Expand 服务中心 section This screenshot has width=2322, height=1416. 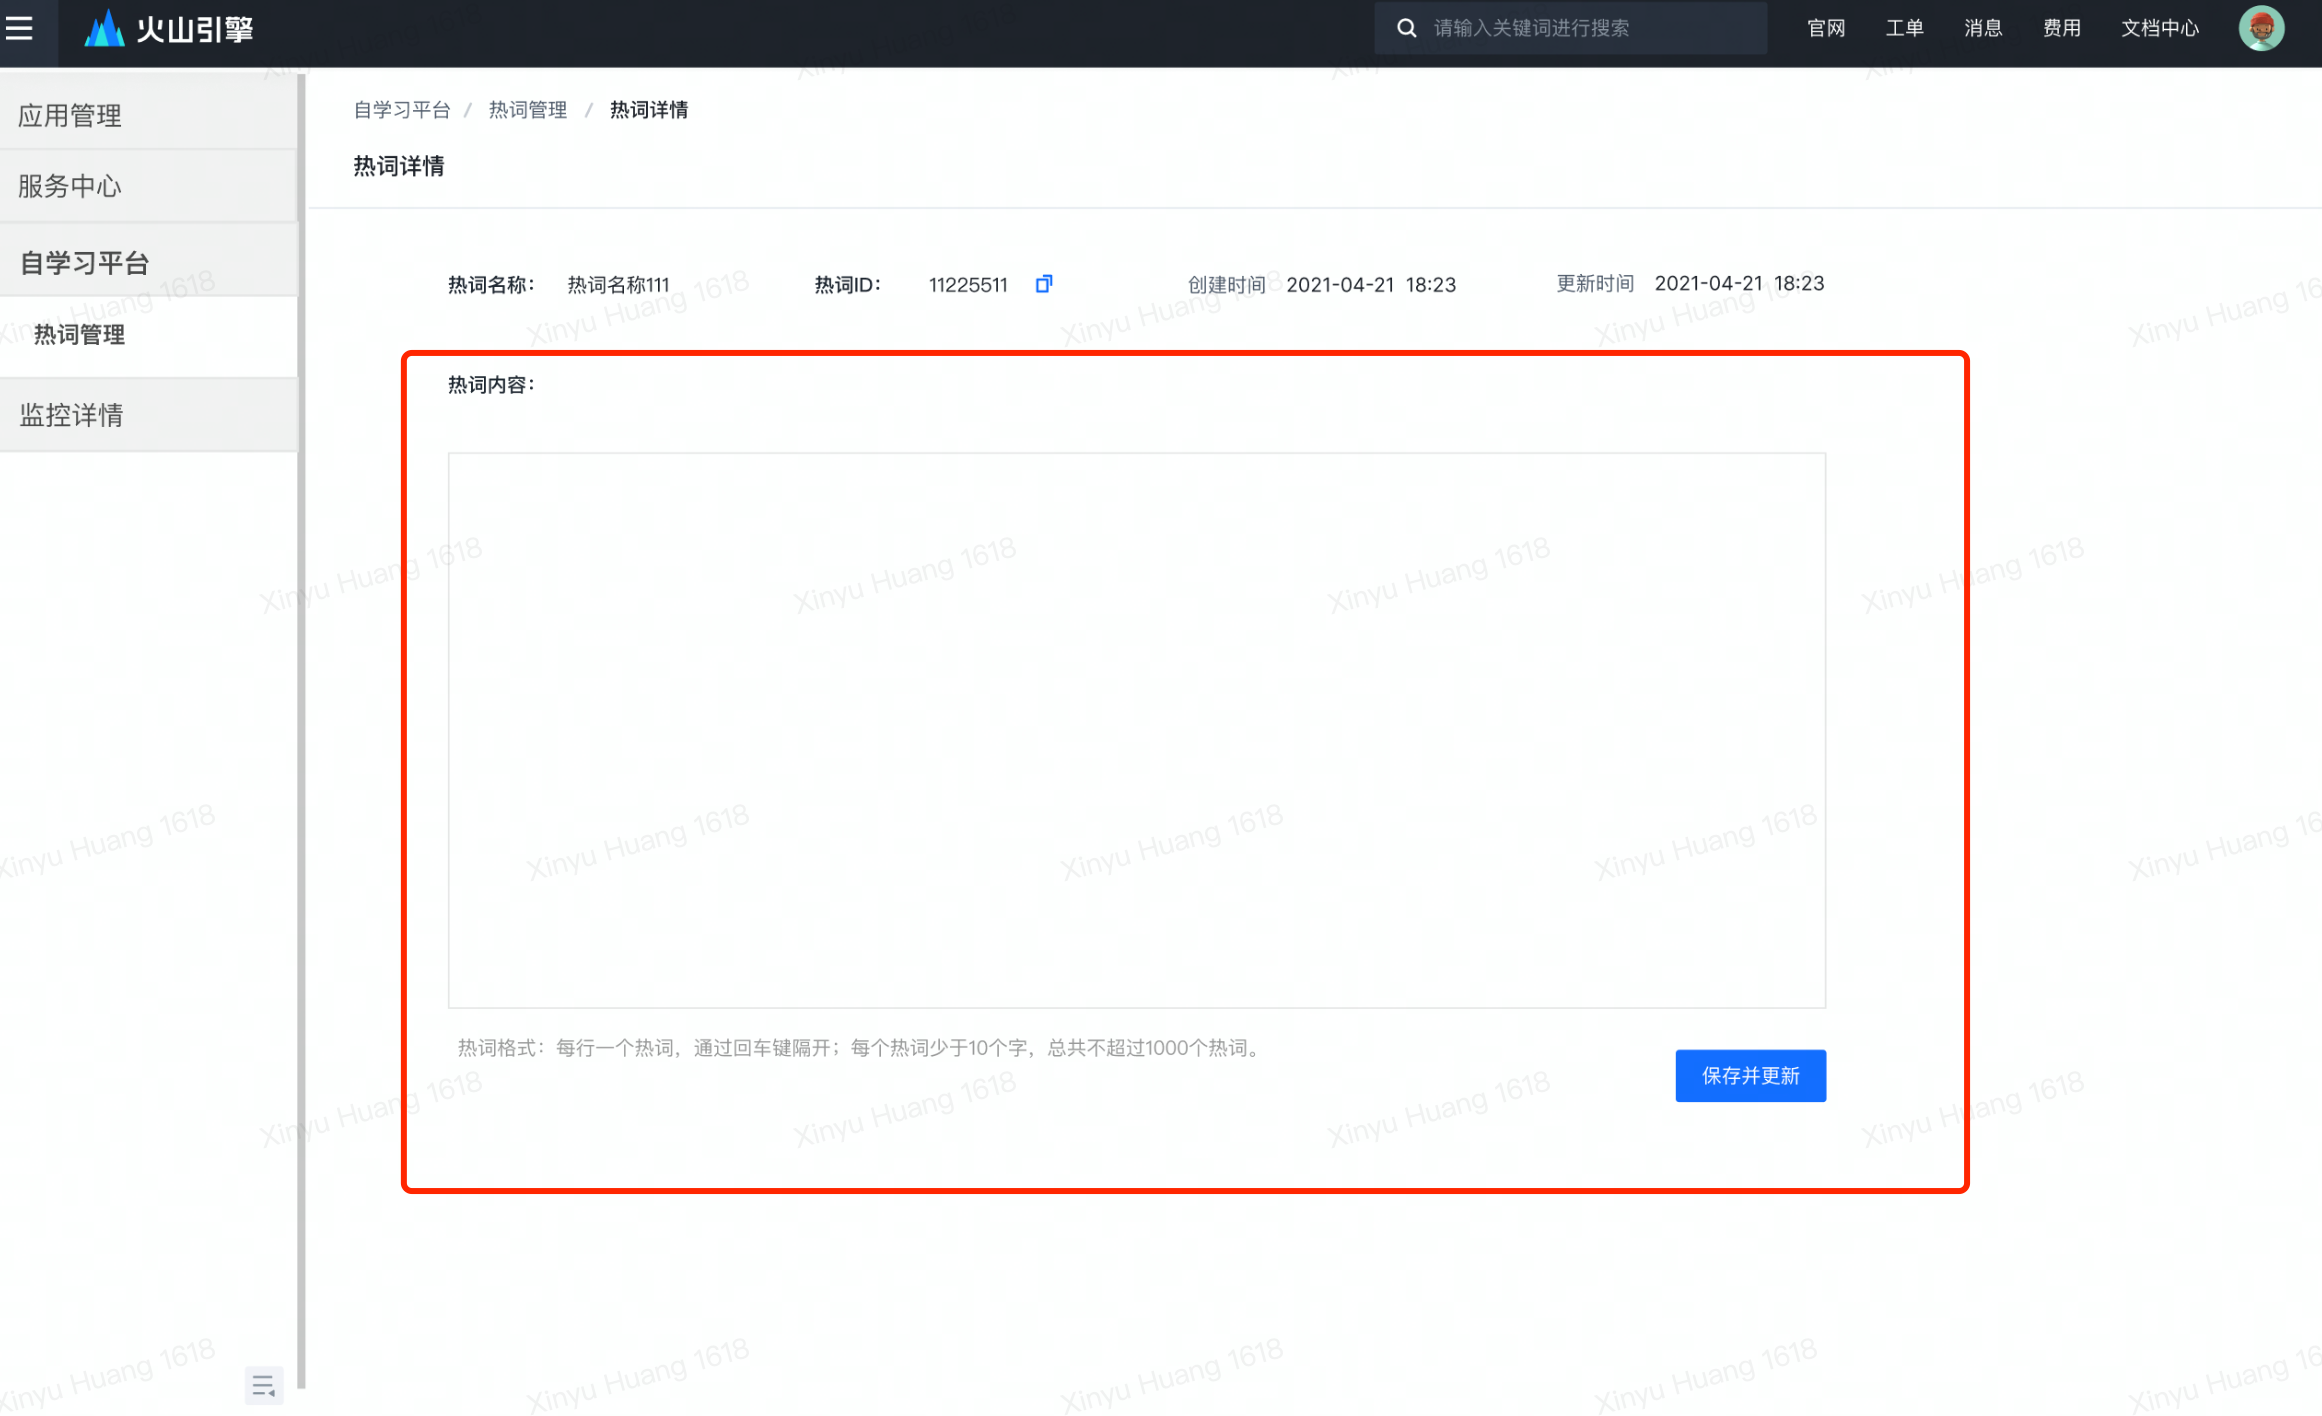pos(70,186)
